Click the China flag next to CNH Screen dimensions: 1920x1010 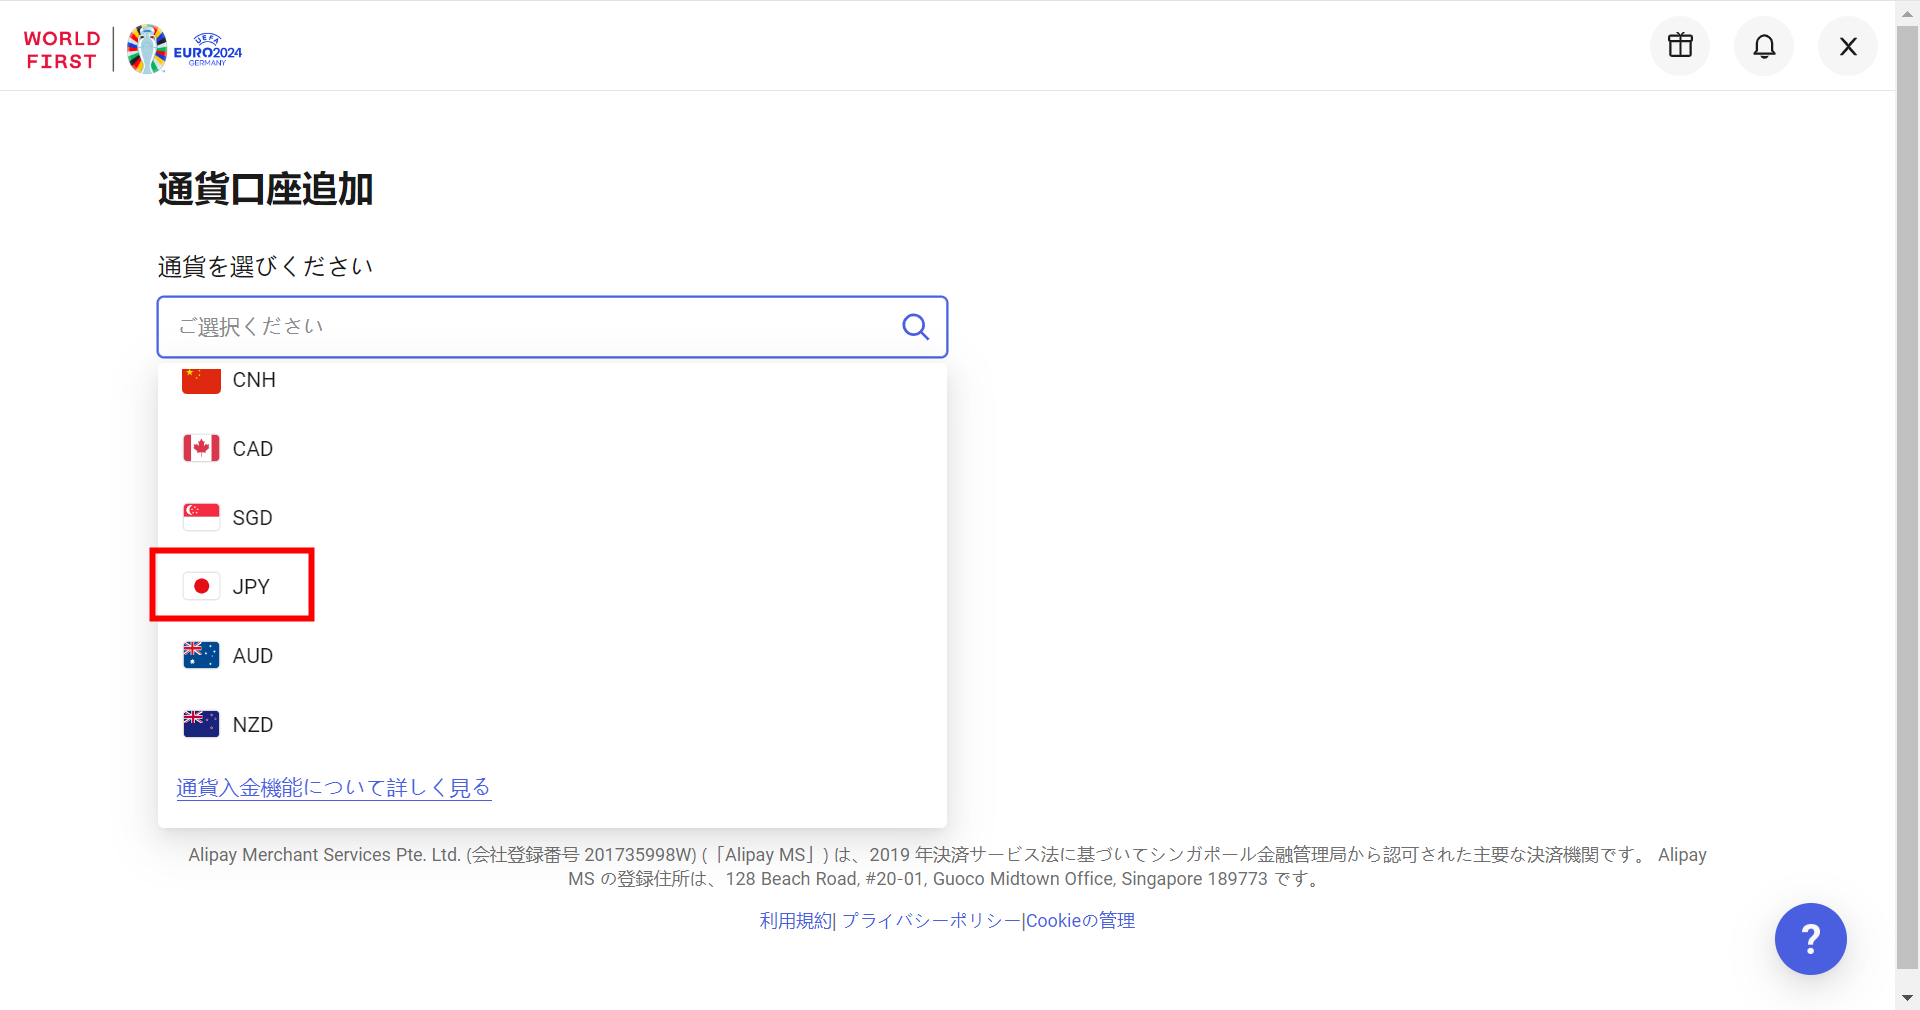[200, 379]
